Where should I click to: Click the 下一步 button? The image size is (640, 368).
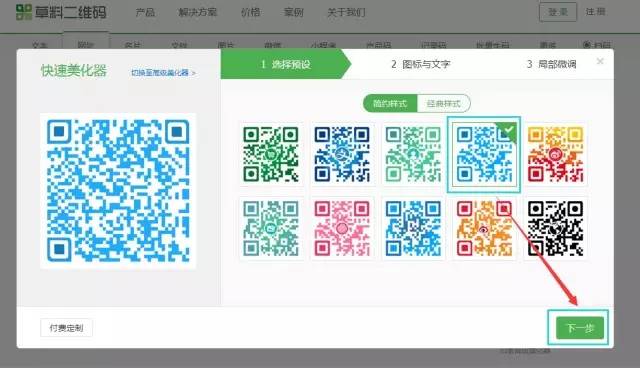point(580,328)
